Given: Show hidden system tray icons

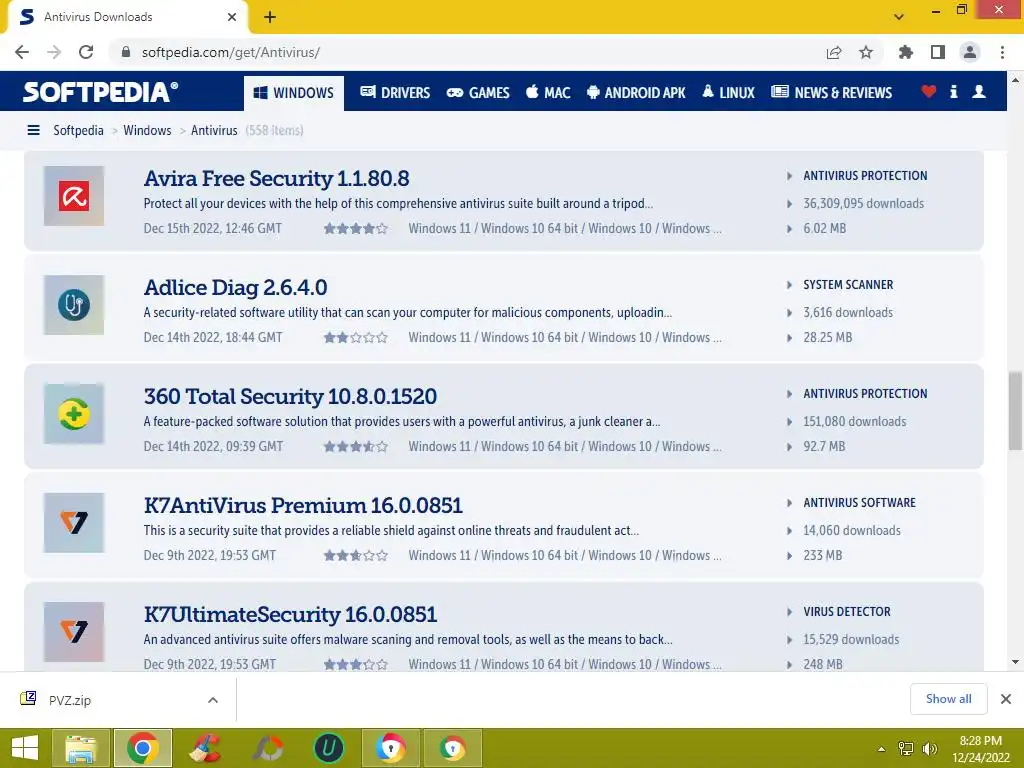Looking at the screenshot, I should point(882,748).
